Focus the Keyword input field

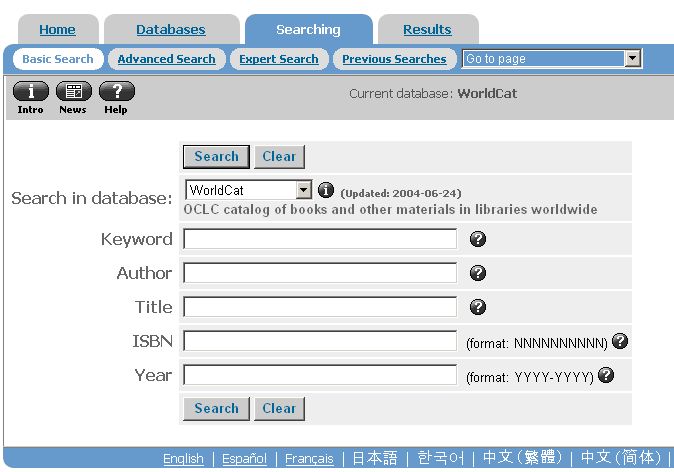point(320,239)
